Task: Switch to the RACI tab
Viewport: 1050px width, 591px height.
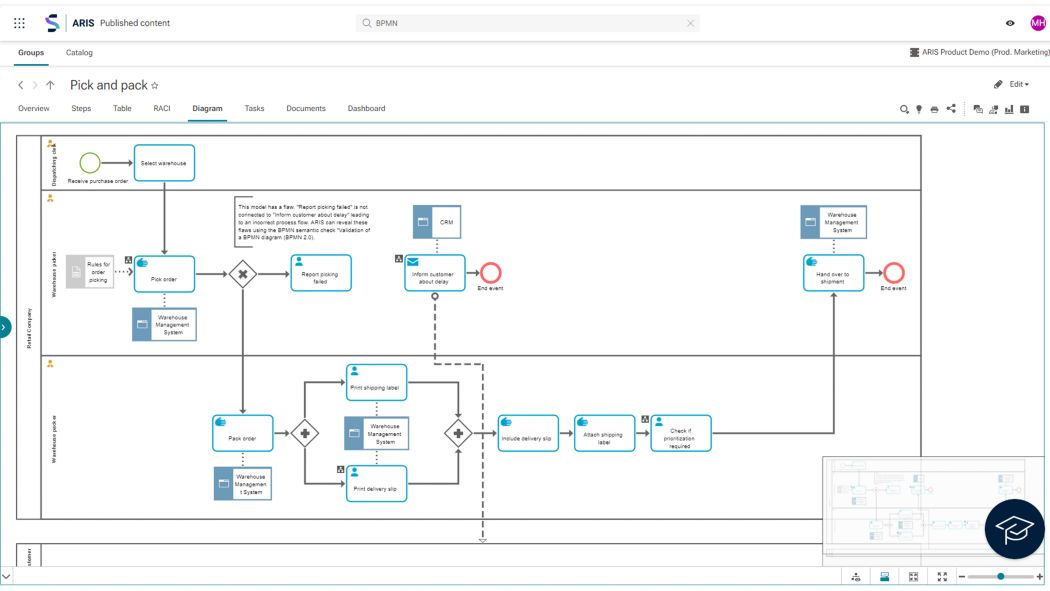Action: click(x=160, y=108)
